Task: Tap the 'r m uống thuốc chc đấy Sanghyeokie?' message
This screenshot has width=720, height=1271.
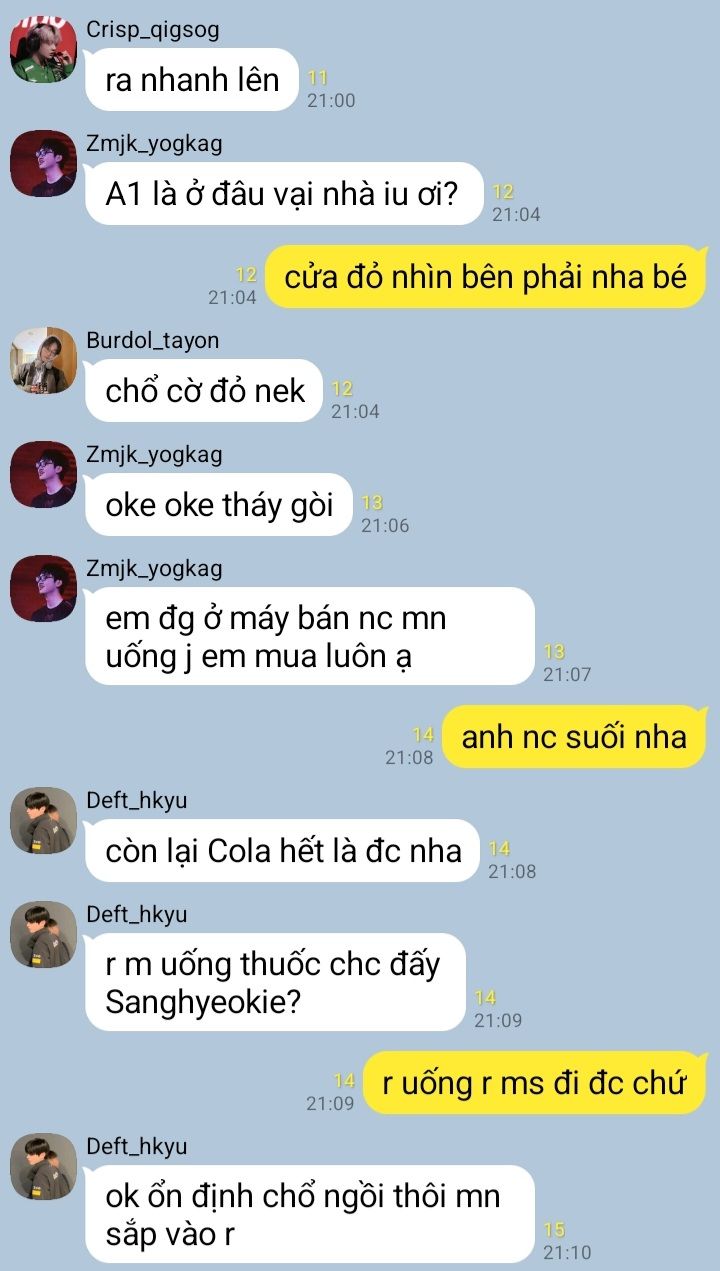Action: pos(275,982)
